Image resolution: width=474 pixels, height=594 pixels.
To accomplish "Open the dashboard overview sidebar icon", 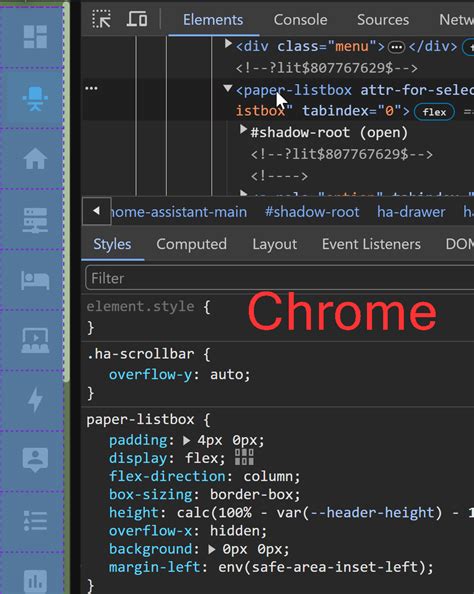I will pos(35,37).
